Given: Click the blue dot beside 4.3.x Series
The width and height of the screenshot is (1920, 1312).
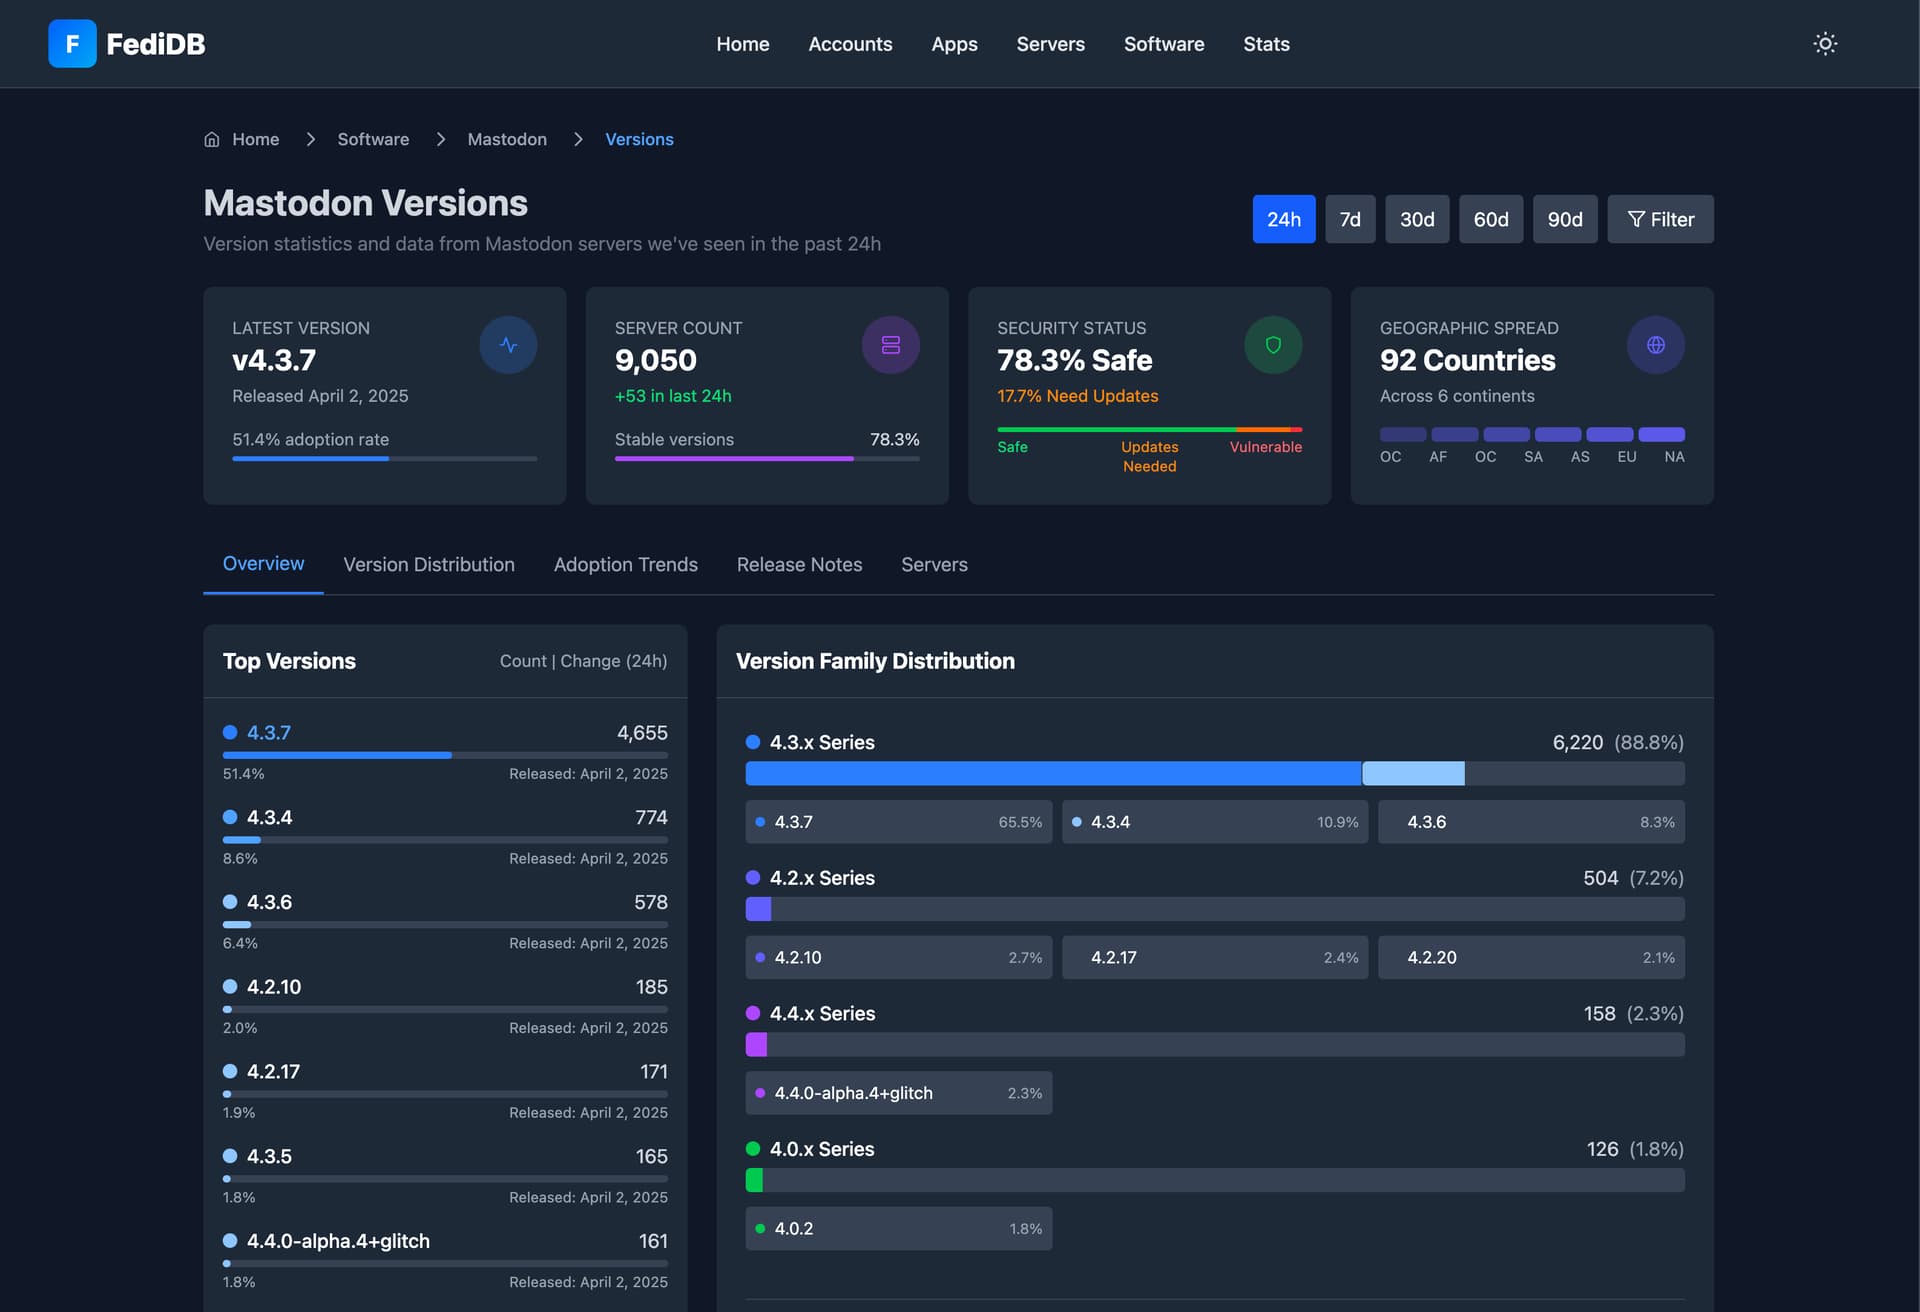Looking at the screenshot, I should [753, 742].
